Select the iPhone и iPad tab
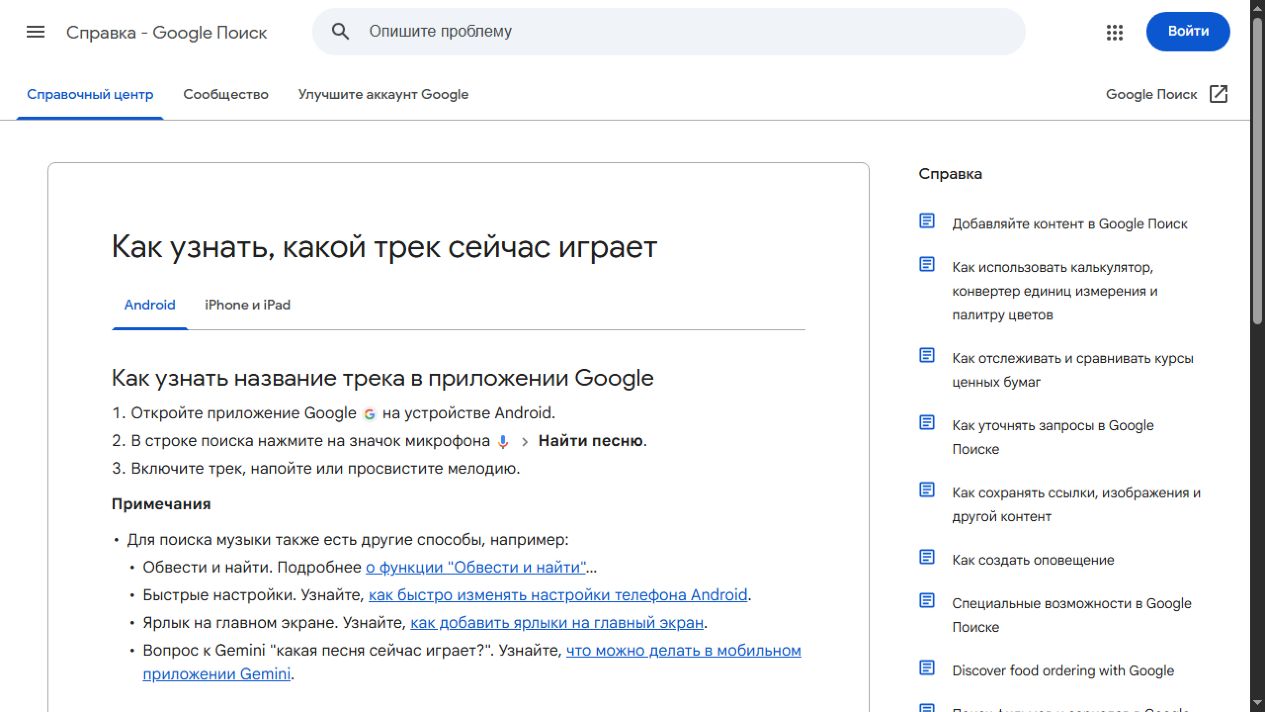Screen dimensions: 1265x712 pyautogui.click(x=248, y=305)
